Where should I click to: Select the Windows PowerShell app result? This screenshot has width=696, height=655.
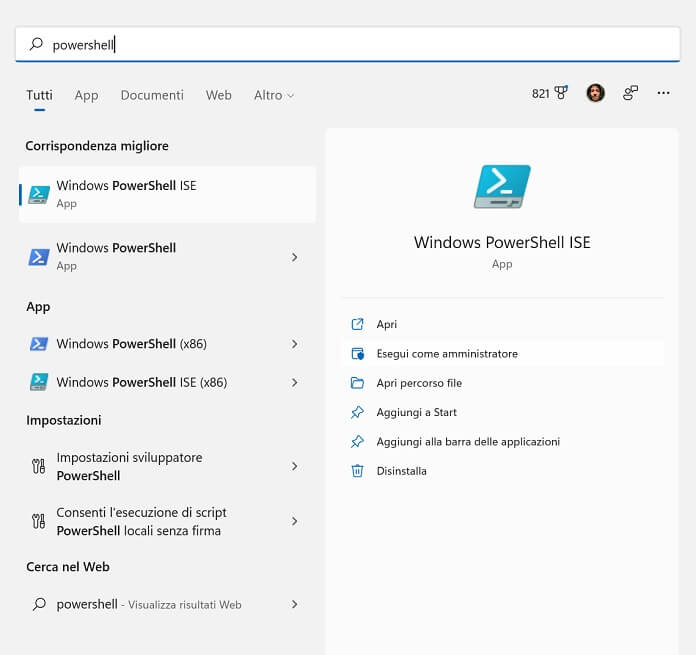click(x=167, y=256)
